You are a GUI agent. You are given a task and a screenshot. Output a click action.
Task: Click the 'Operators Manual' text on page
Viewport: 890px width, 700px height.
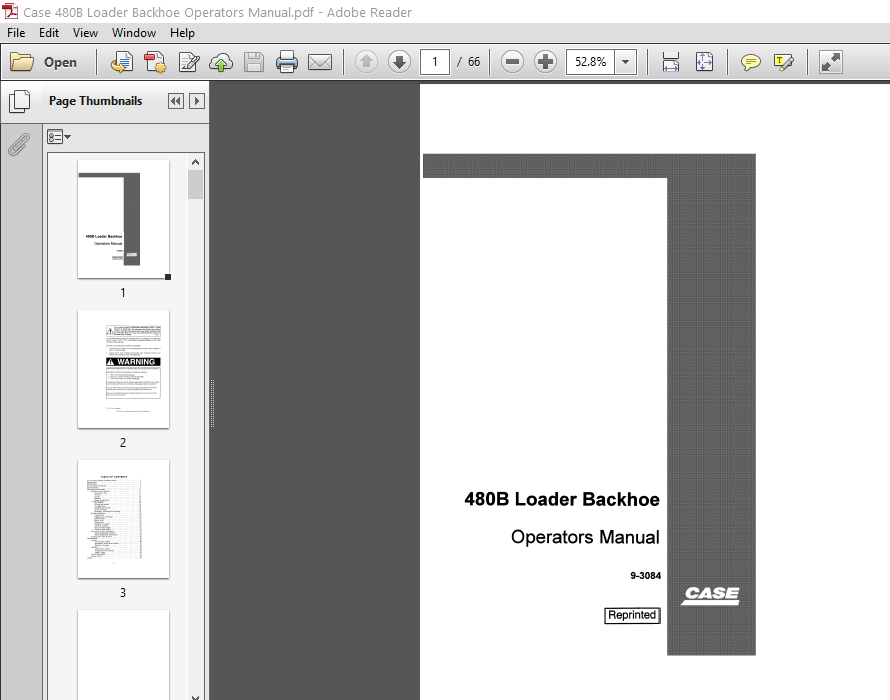point(585,537)
